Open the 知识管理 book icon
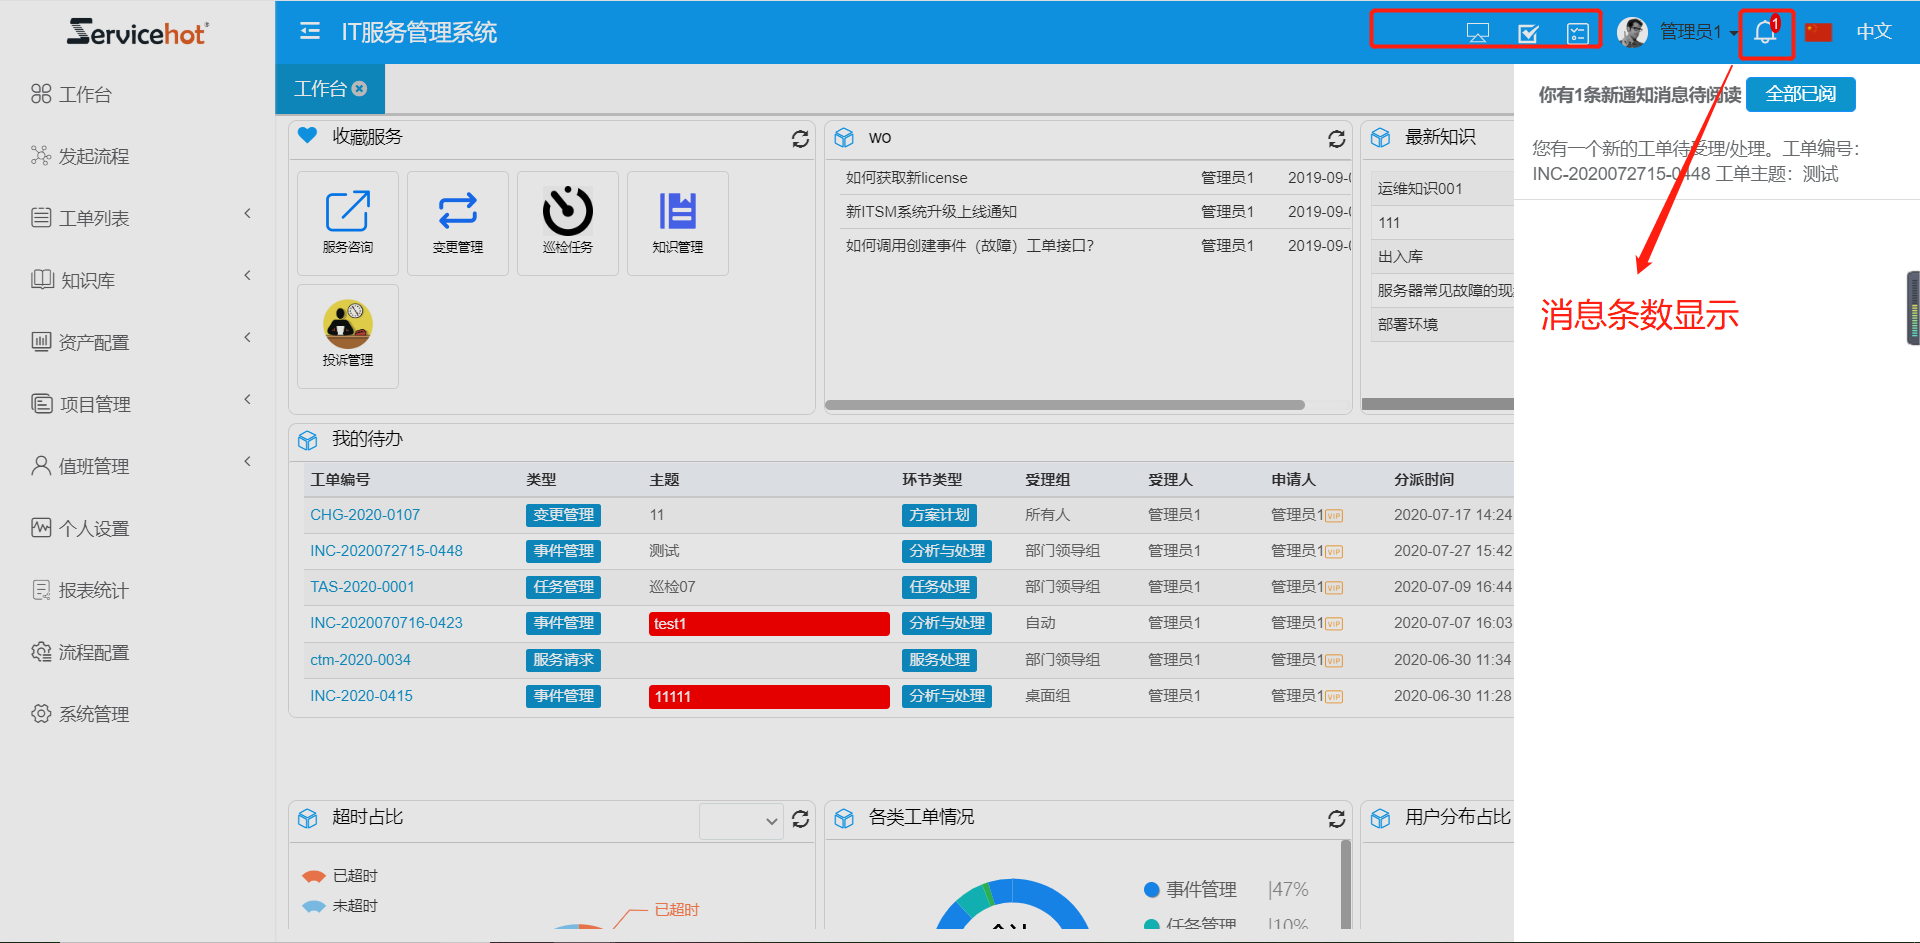Screen dimensions: 1920x943 677,222
